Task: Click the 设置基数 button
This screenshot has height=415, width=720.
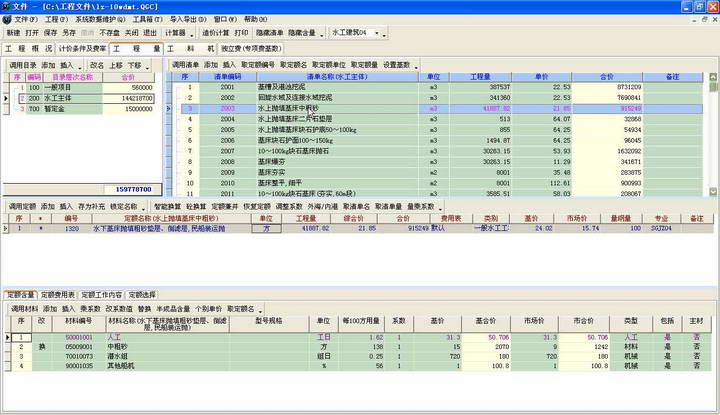Action: [396, 65]
